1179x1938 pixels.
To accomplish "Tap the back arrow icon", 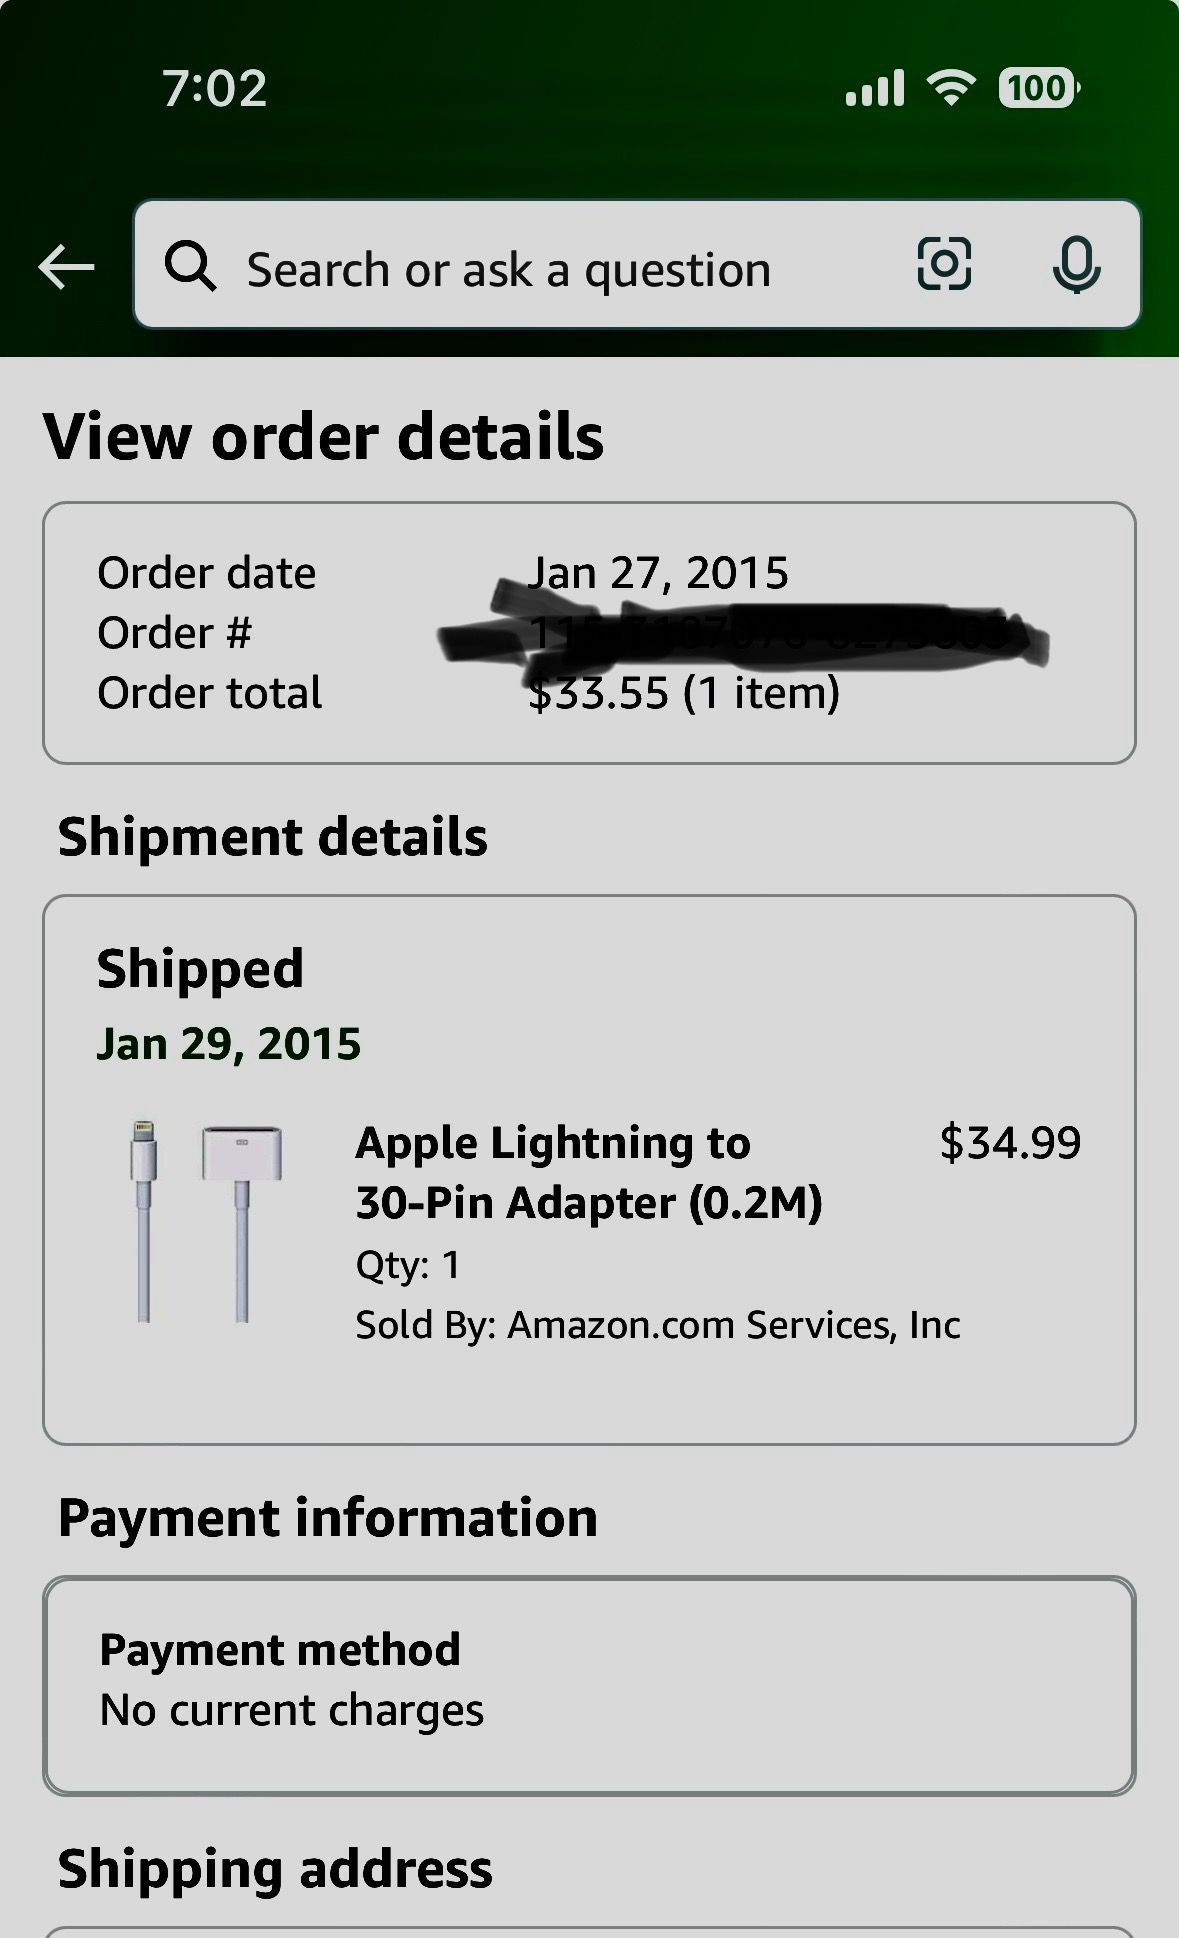I will click(x=66, y=267).
